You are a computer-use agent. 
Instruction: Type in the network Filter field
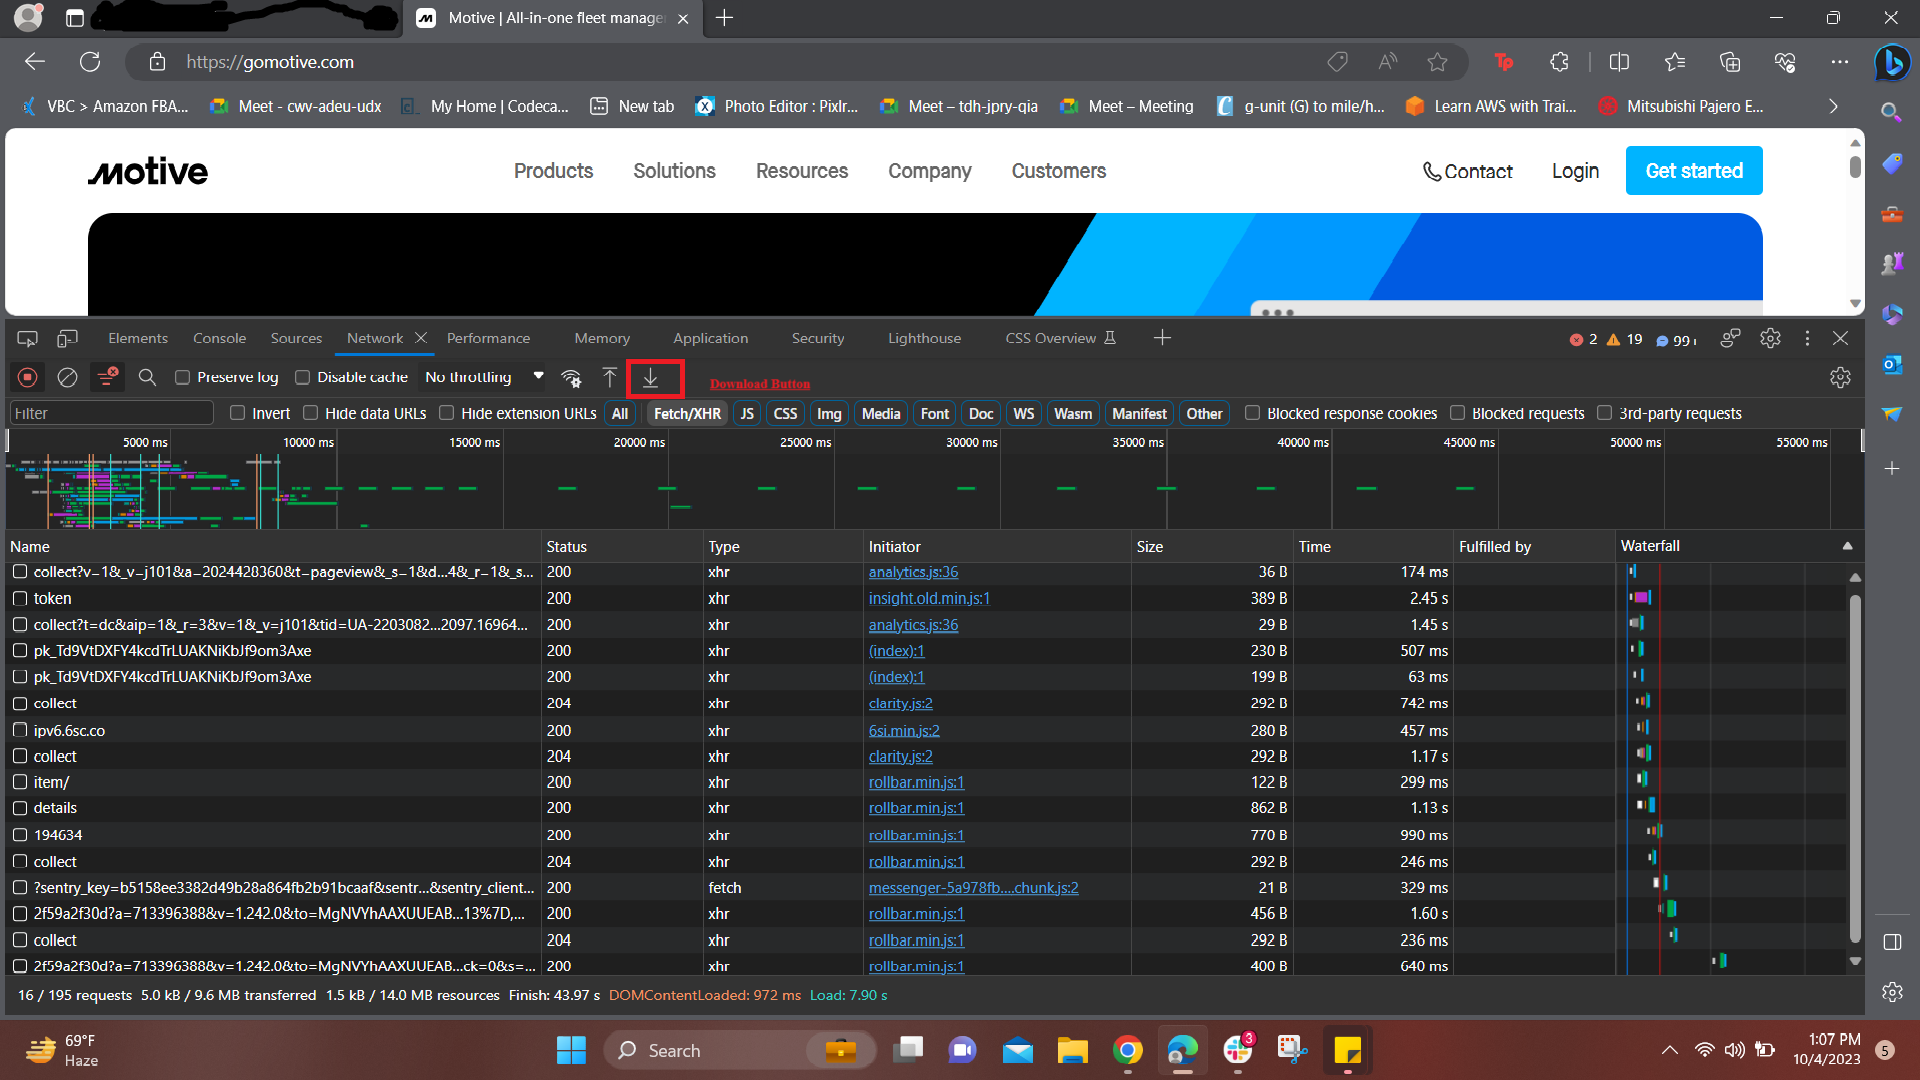[x=110, y=413]
